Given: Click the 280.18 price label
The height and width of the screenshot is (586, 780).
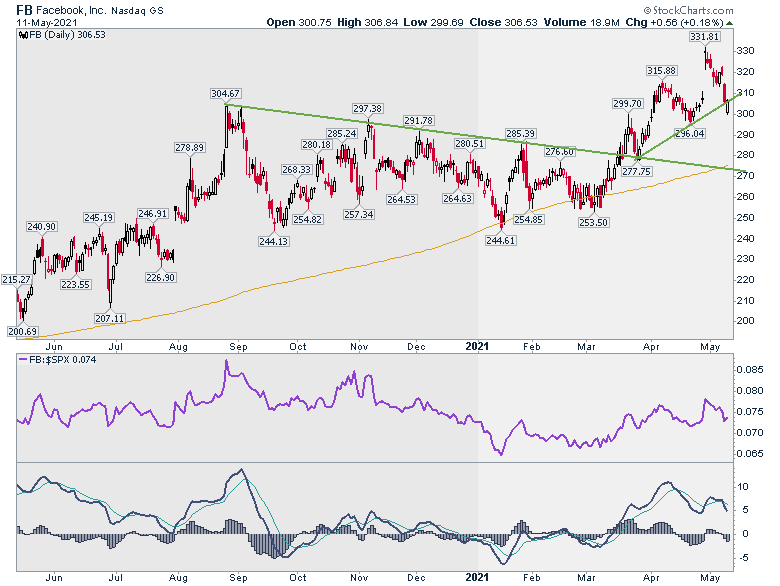Looking at the screenshot, I should tap(316, 145).
